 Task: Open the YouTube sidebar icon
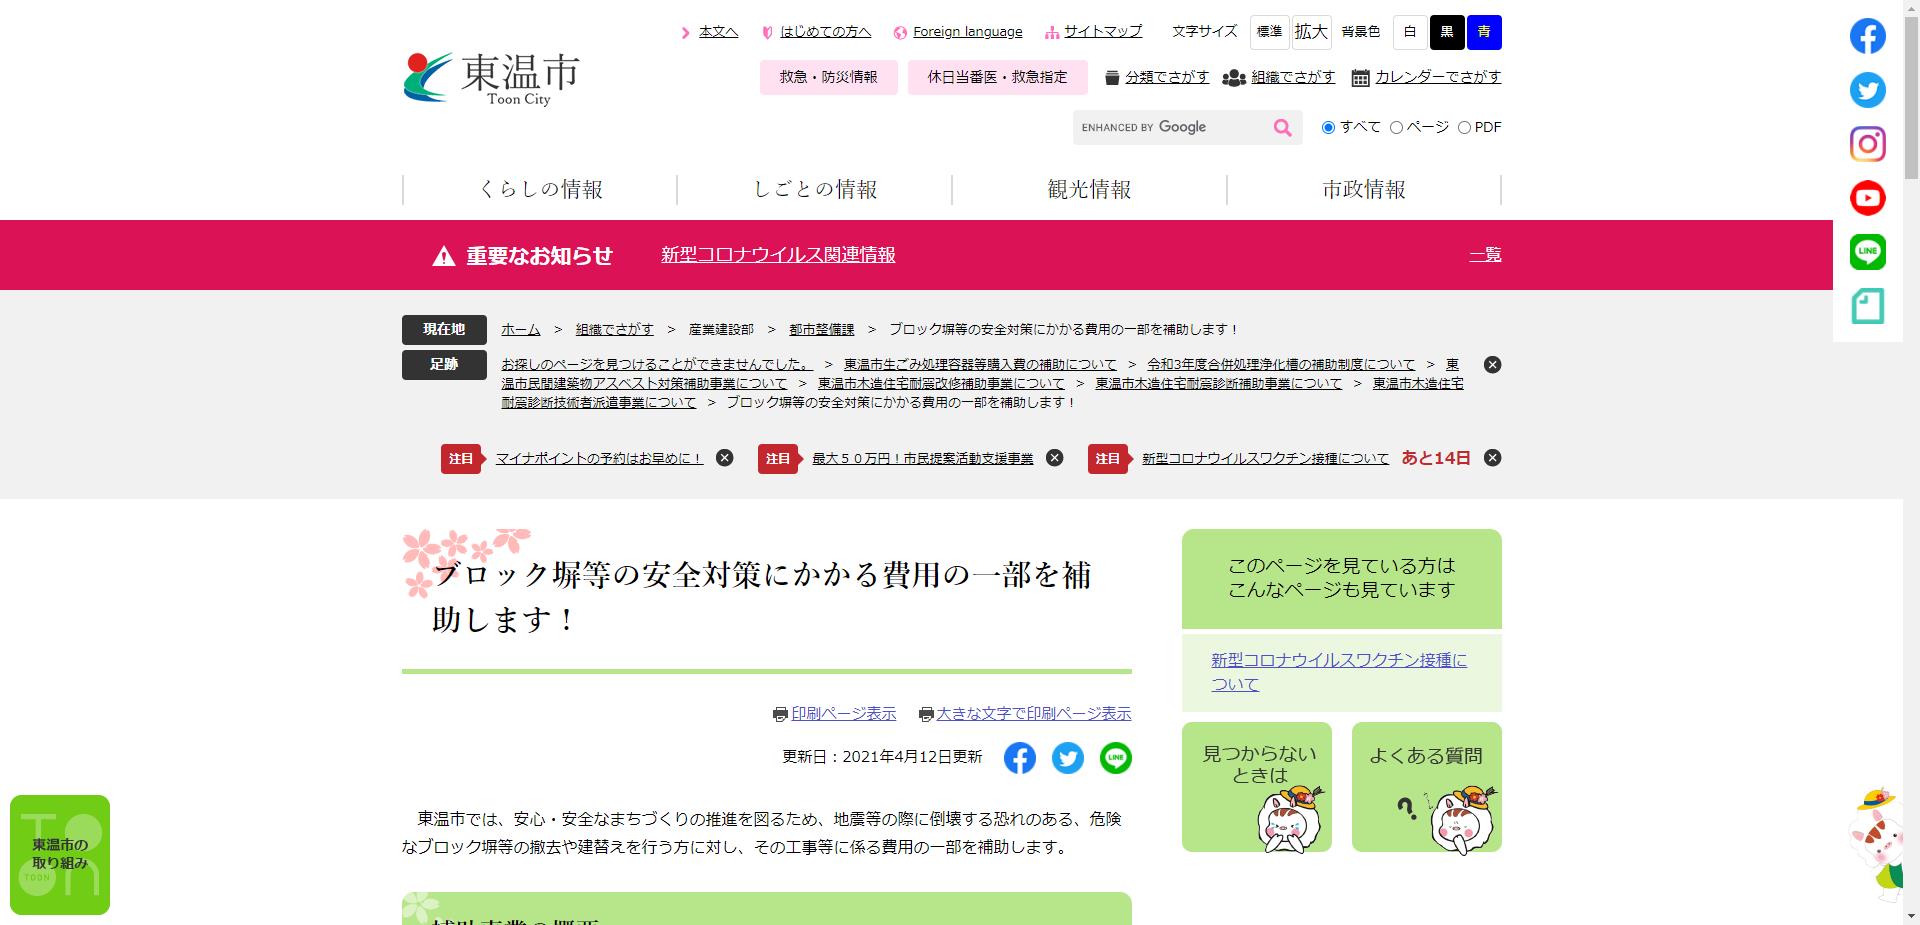pyautogui.click(x=1866, y=197)
